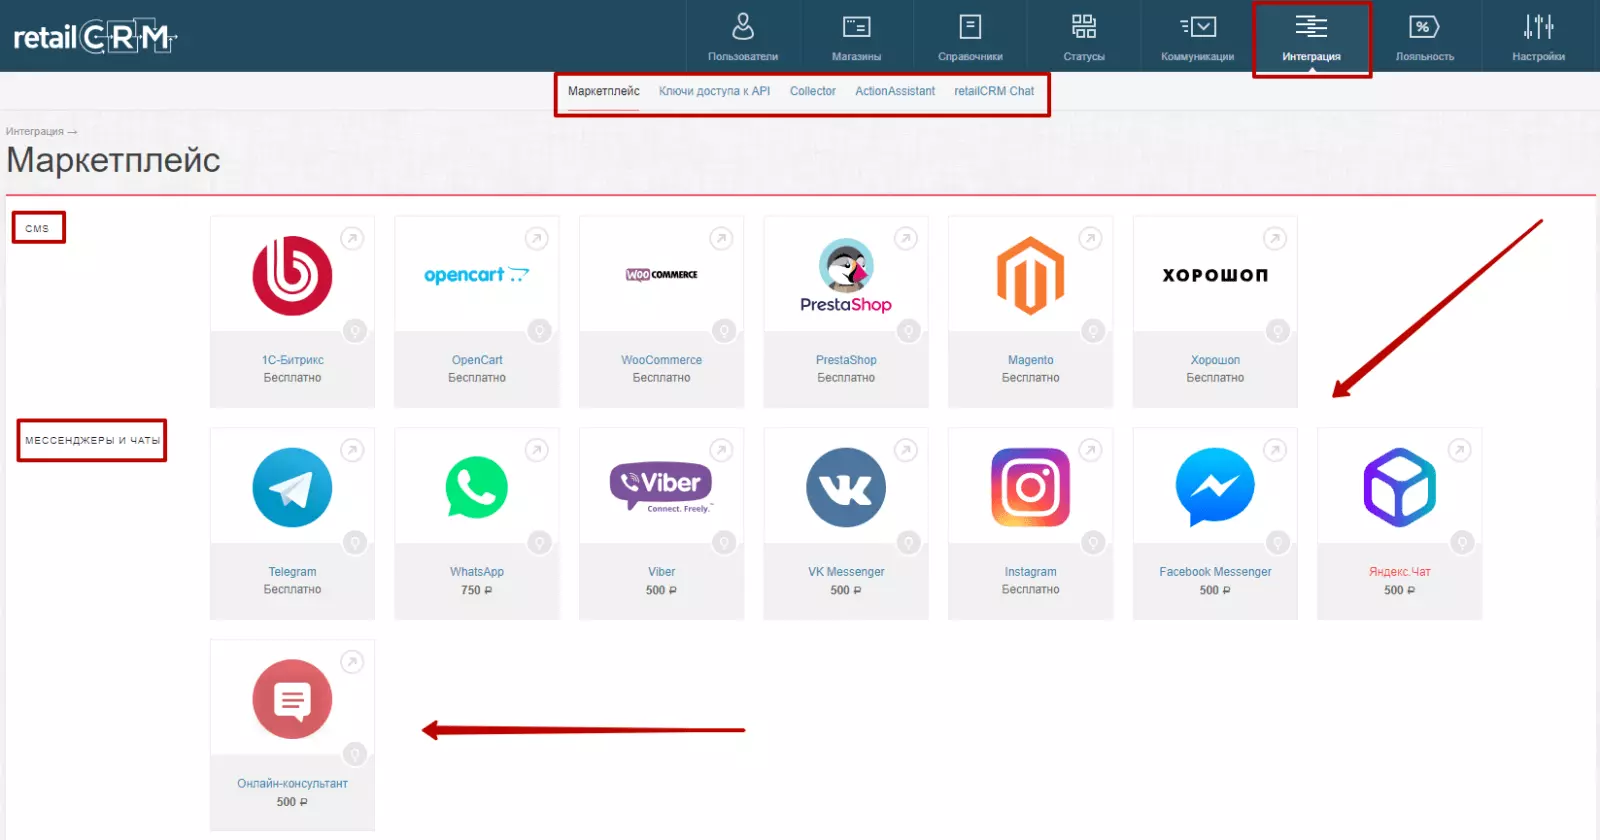
Task: Open the PrestaShop name link
Action: click(x=846, y=360)
